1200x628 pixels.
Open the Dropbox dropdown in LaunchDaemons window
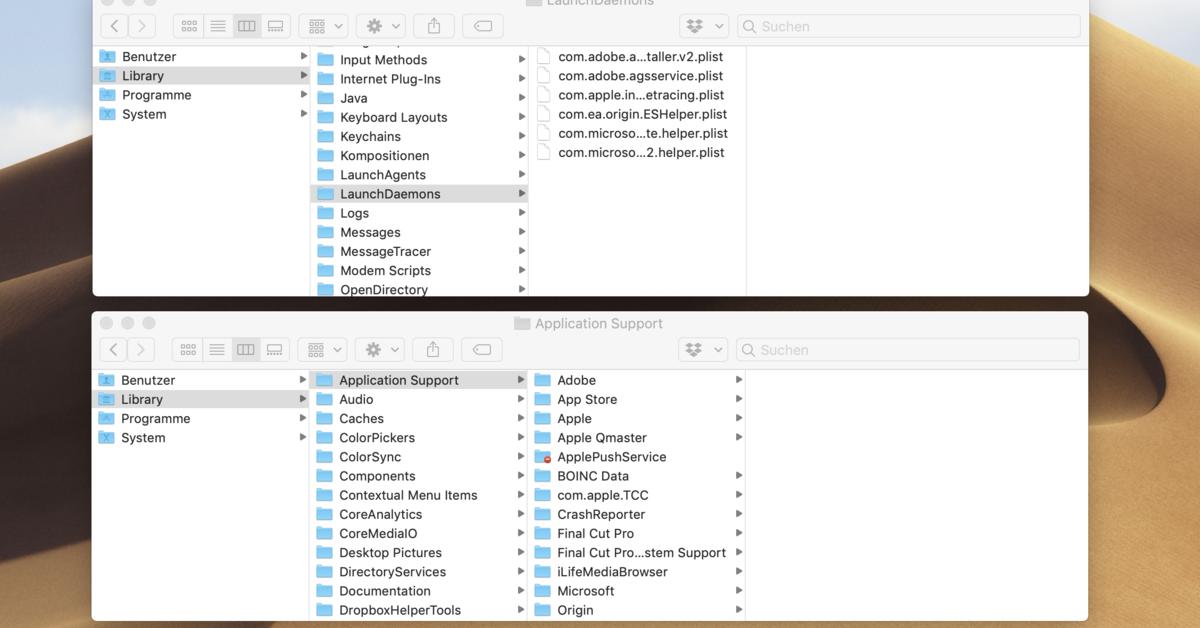(x=703, y=26)
